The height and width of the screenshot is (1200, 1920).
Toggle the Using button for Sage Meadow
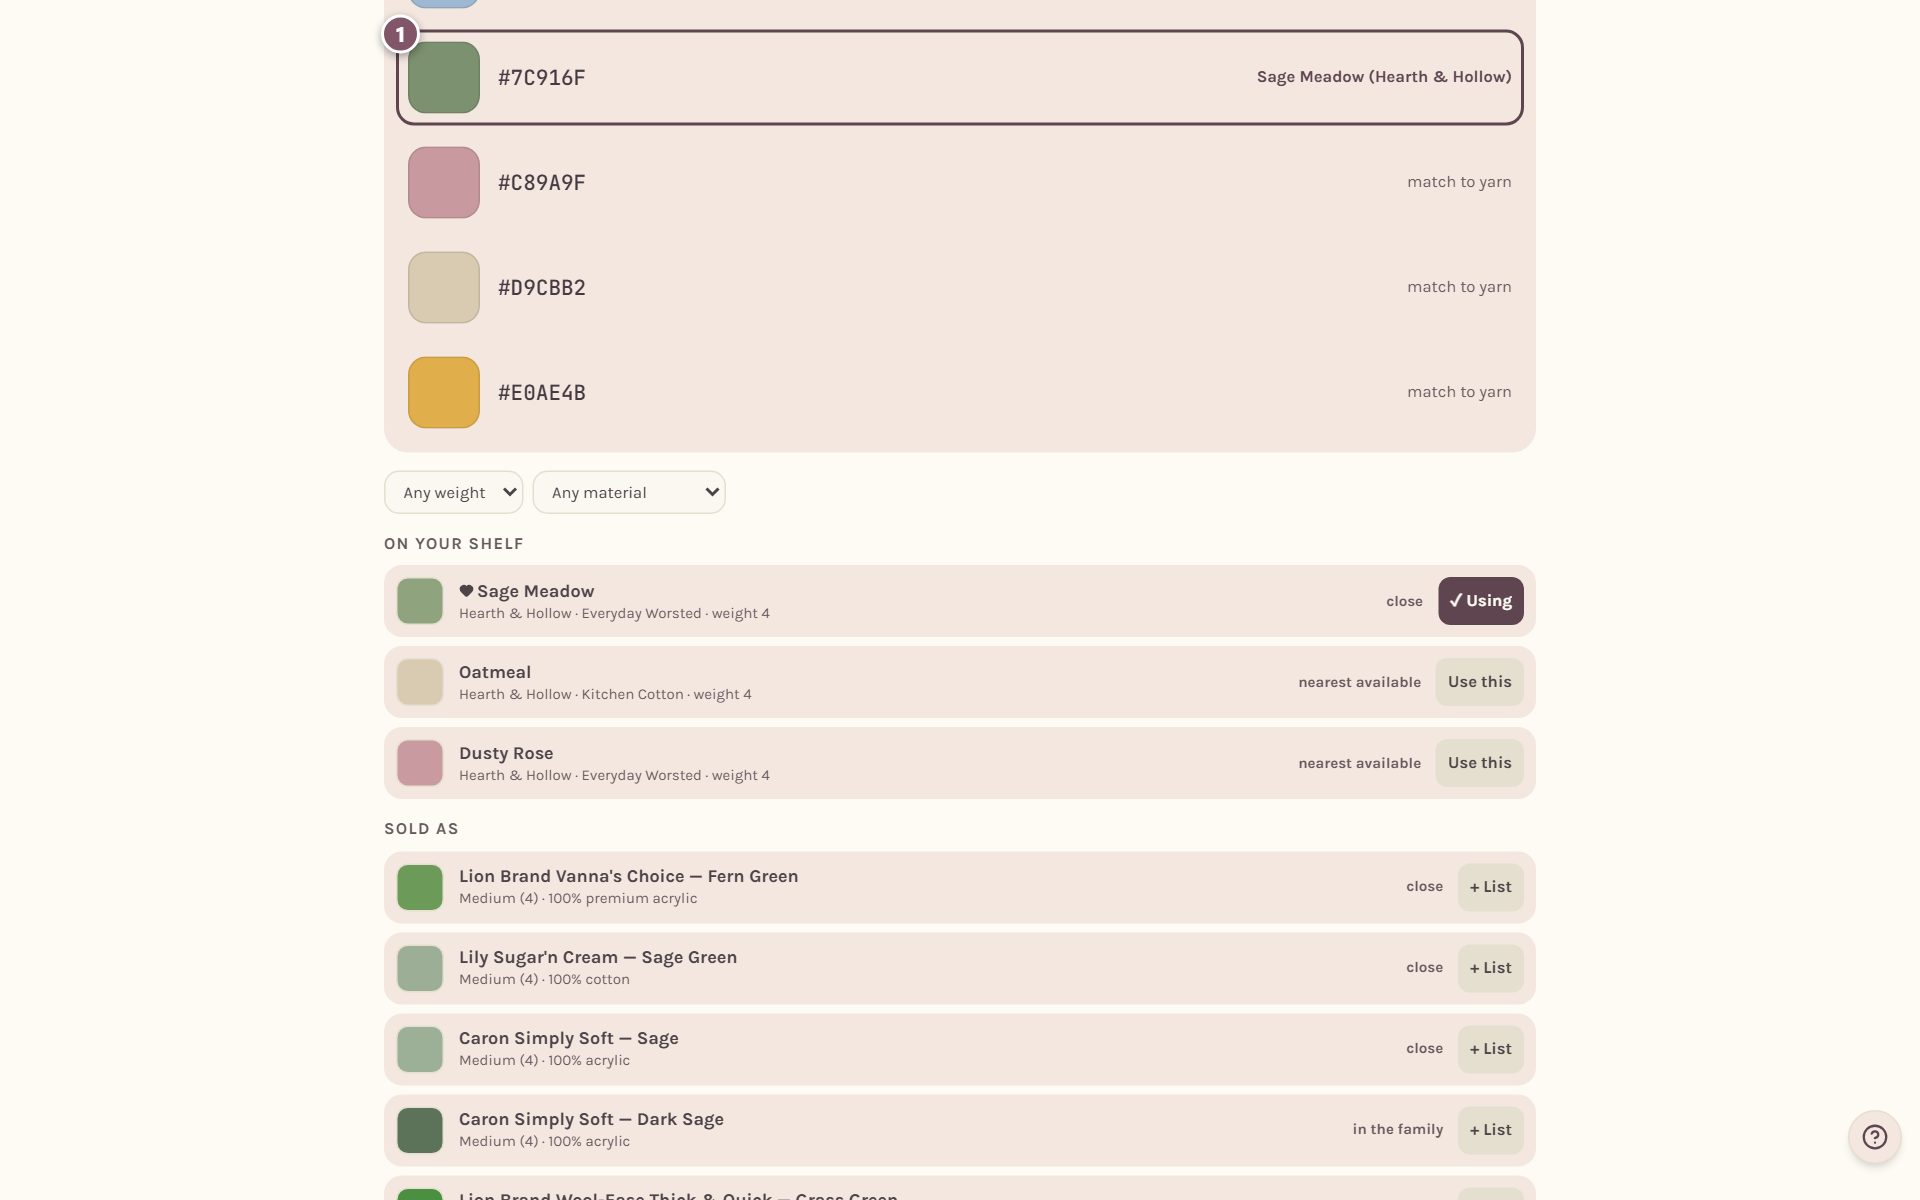1480,601
